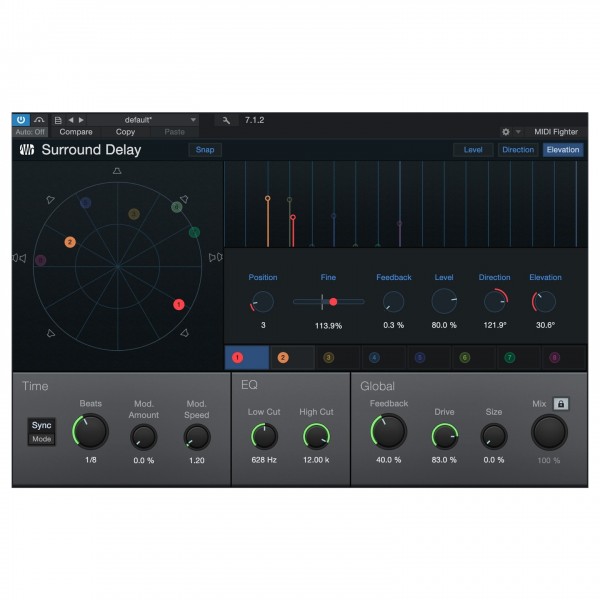Click the tap Level knob
The image size is (600, 600).
[444, 301]
